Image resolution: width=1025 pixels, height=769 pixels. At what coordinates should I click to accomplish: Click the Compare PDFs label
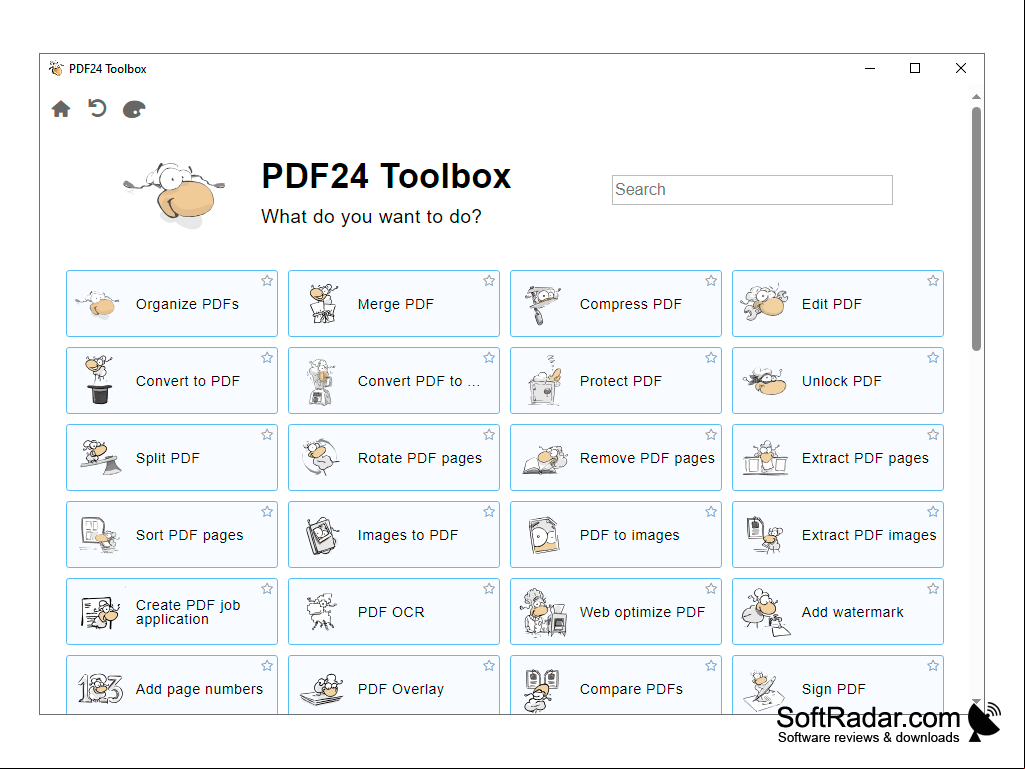pos(631,689)
